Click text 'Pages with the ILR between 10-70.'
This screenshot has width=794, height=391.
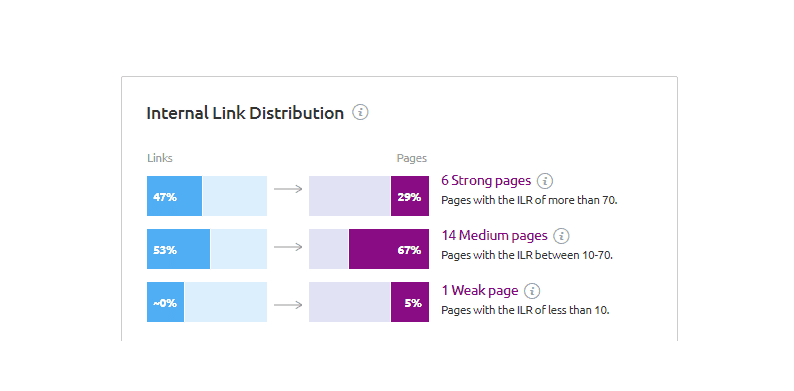(527, 255)
